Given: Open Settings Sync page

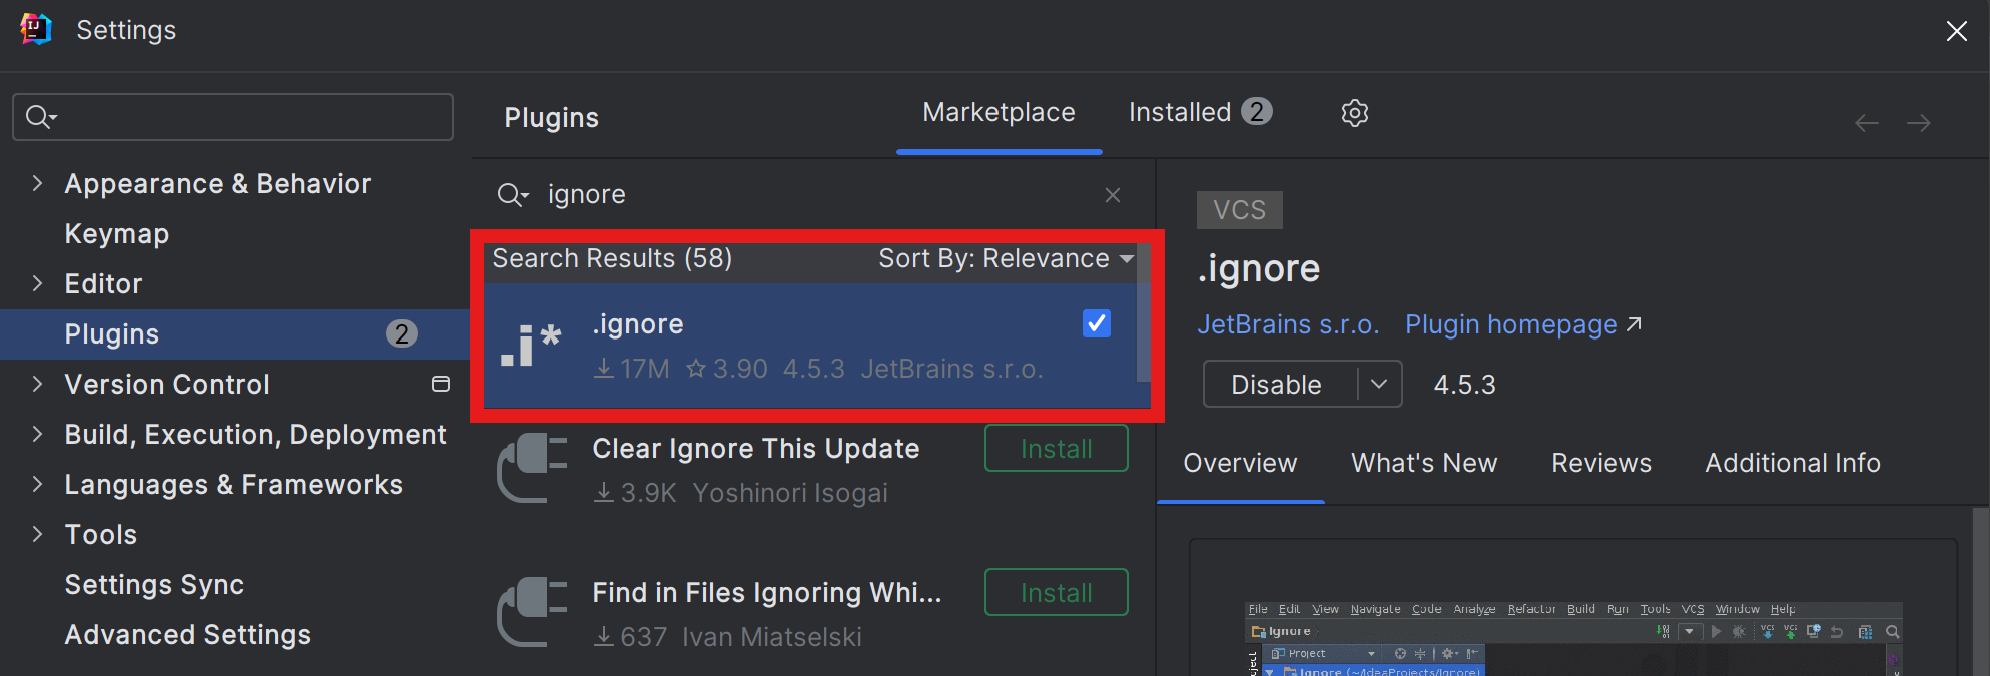Looking at the screenshot, I should (x=154, y=585).
